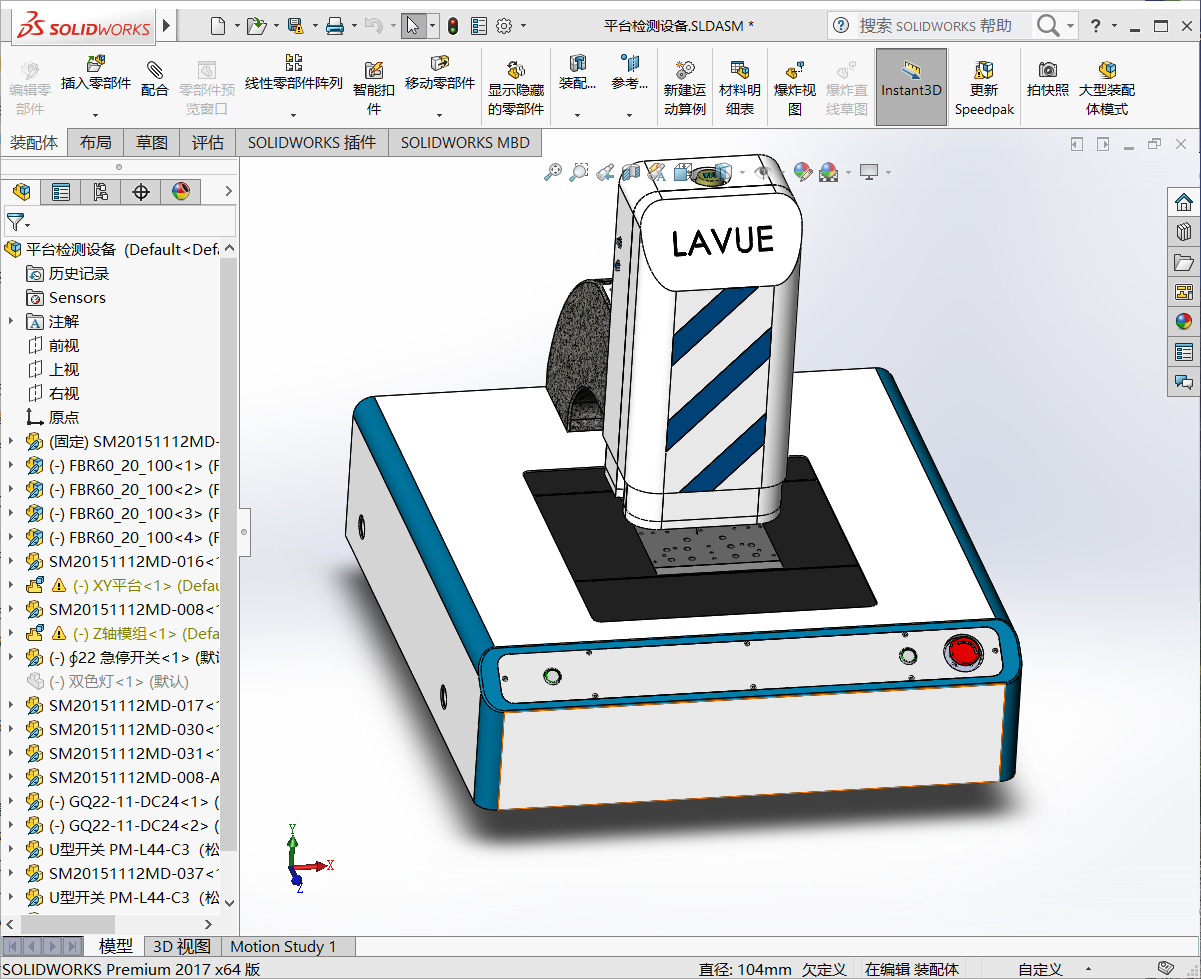Screen dimensions: 1201x979
Task: Toggle 大型装配体模式 large assembly mode
Action: (x=1107, y=88)
